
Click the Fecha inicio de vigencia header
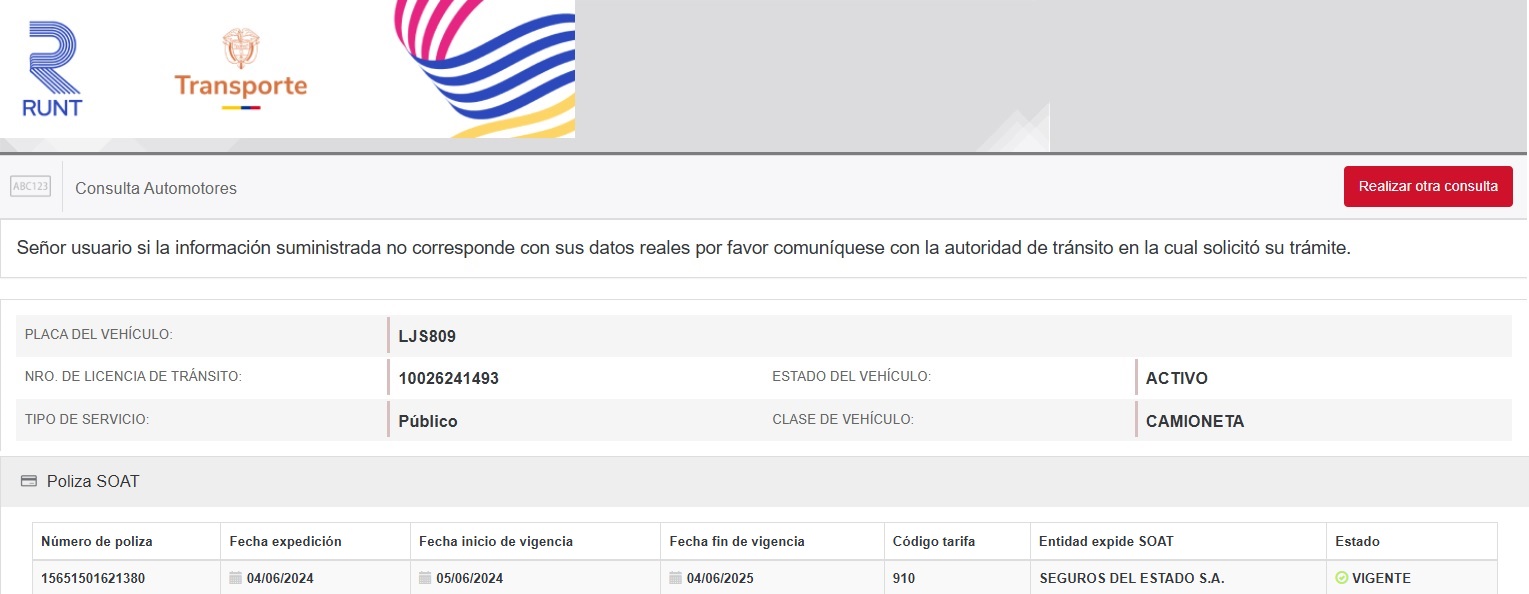point(495,541)
